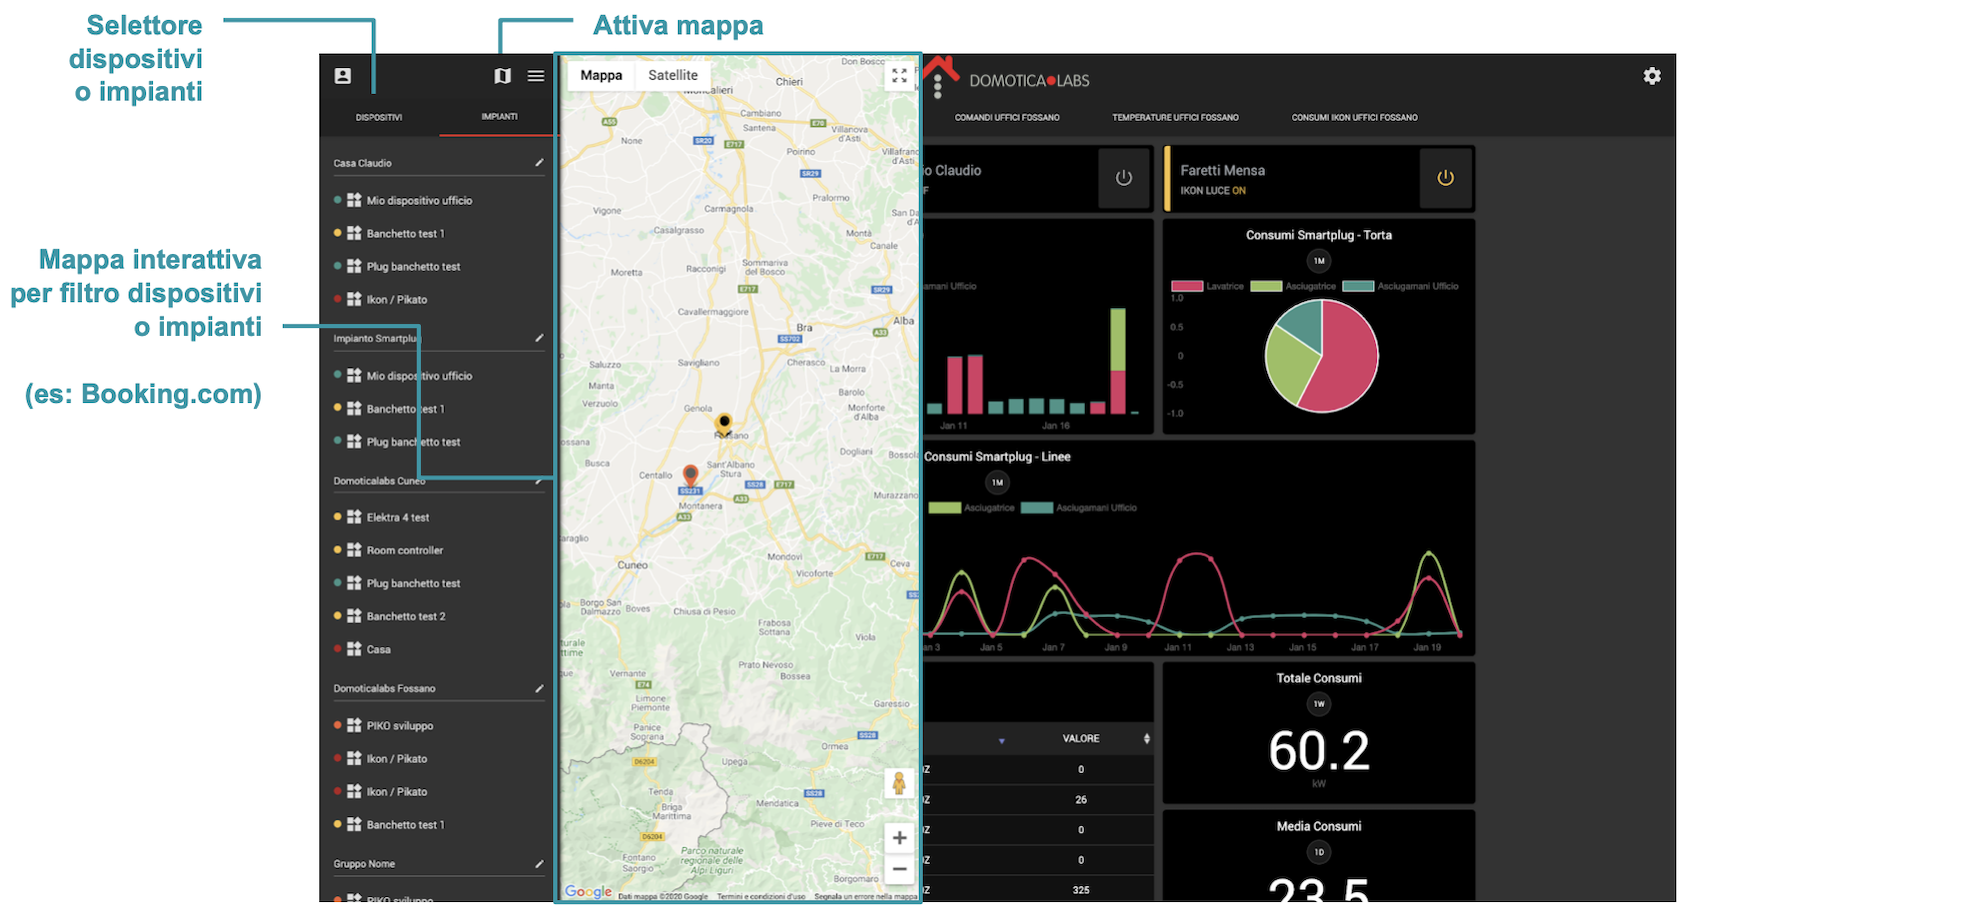The width and height of the screenshot is (1962, 915).
Task: Click Domoticalabs Cuneo group header
Action: [379, 481]
